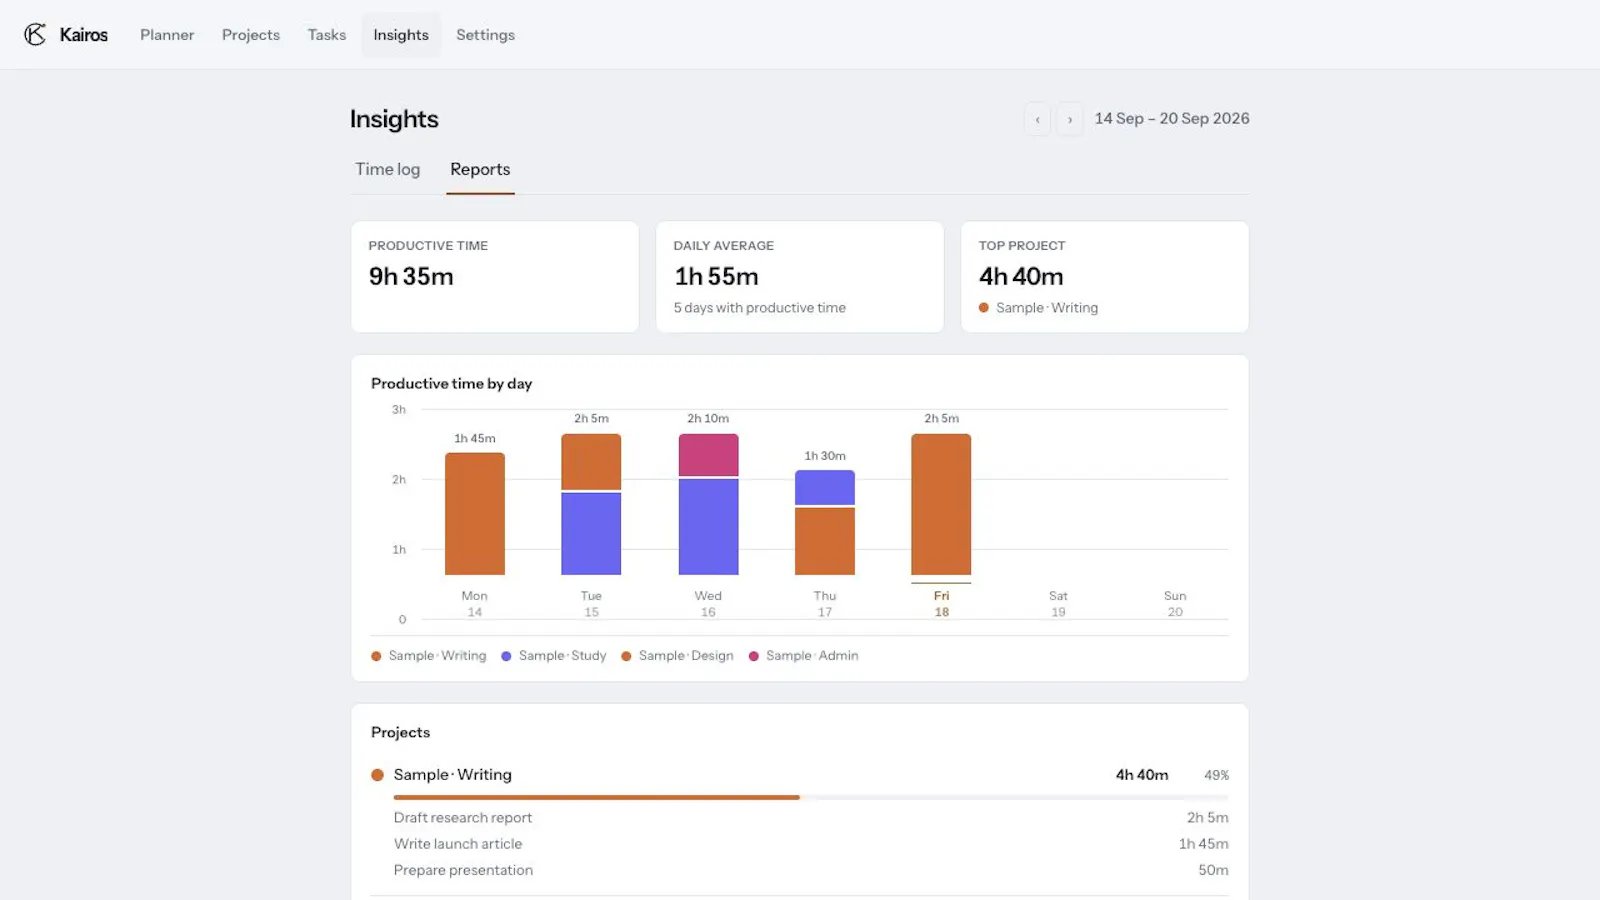Viewport: 1600px width, 900px height.
Task: Click the Top Project 4h 40m card
Action: pos(1105,277)
